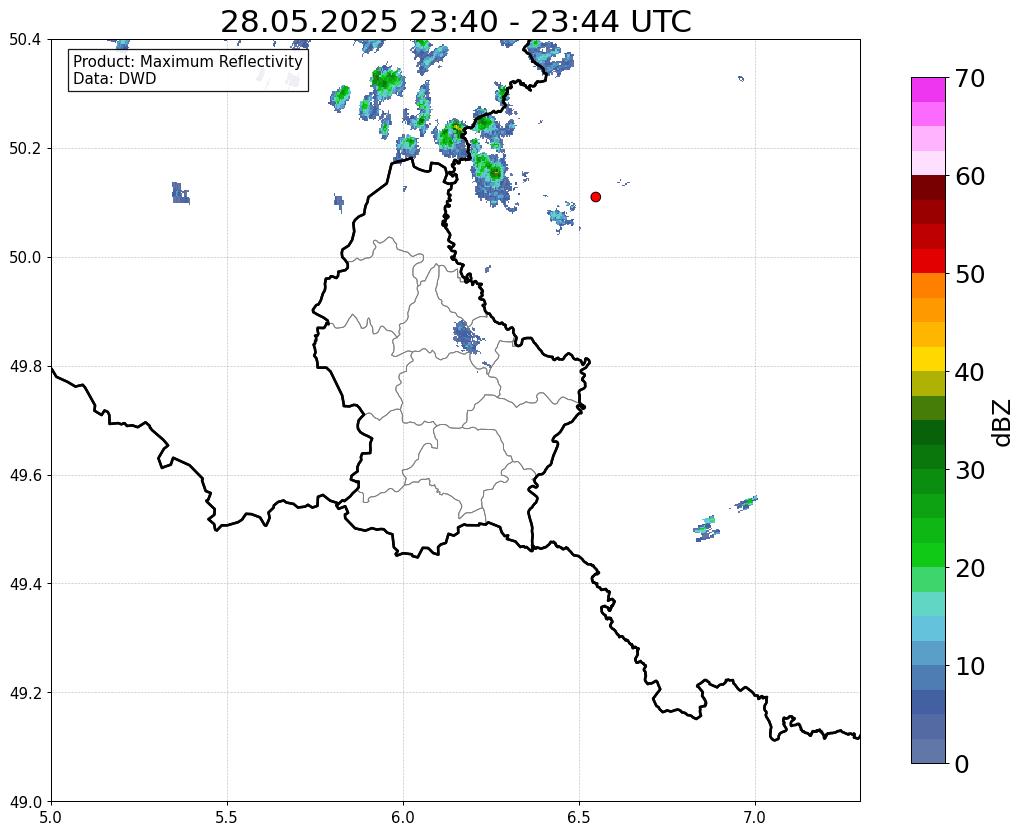Click the y-axis label 49.4

25,584
